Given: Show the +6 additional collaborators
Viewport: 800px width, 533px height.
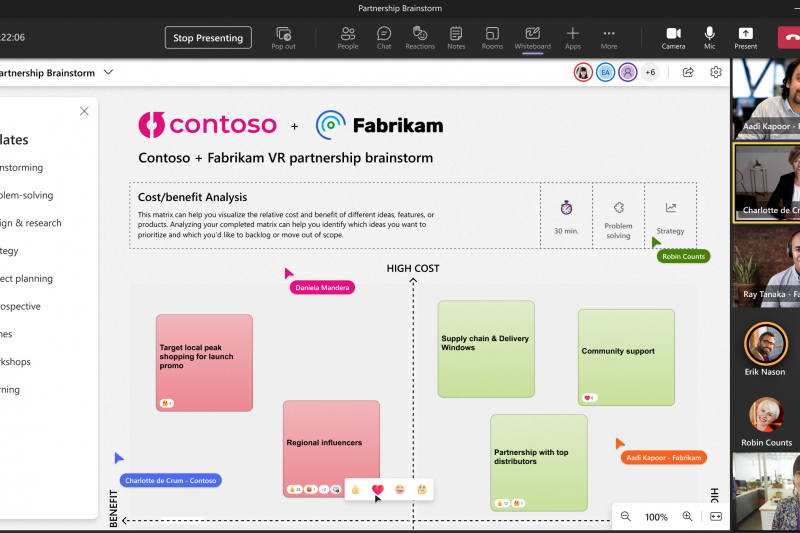Looking at the screenshot, I should pyautogui.click(x=650, y=72).
